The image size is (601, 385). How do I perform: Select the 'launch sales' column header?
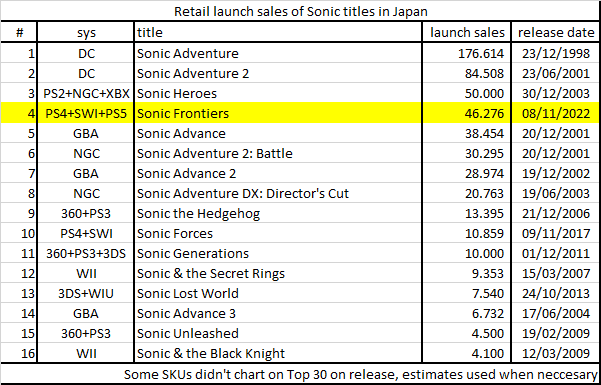pyautogui.click(x=466, y=32)
